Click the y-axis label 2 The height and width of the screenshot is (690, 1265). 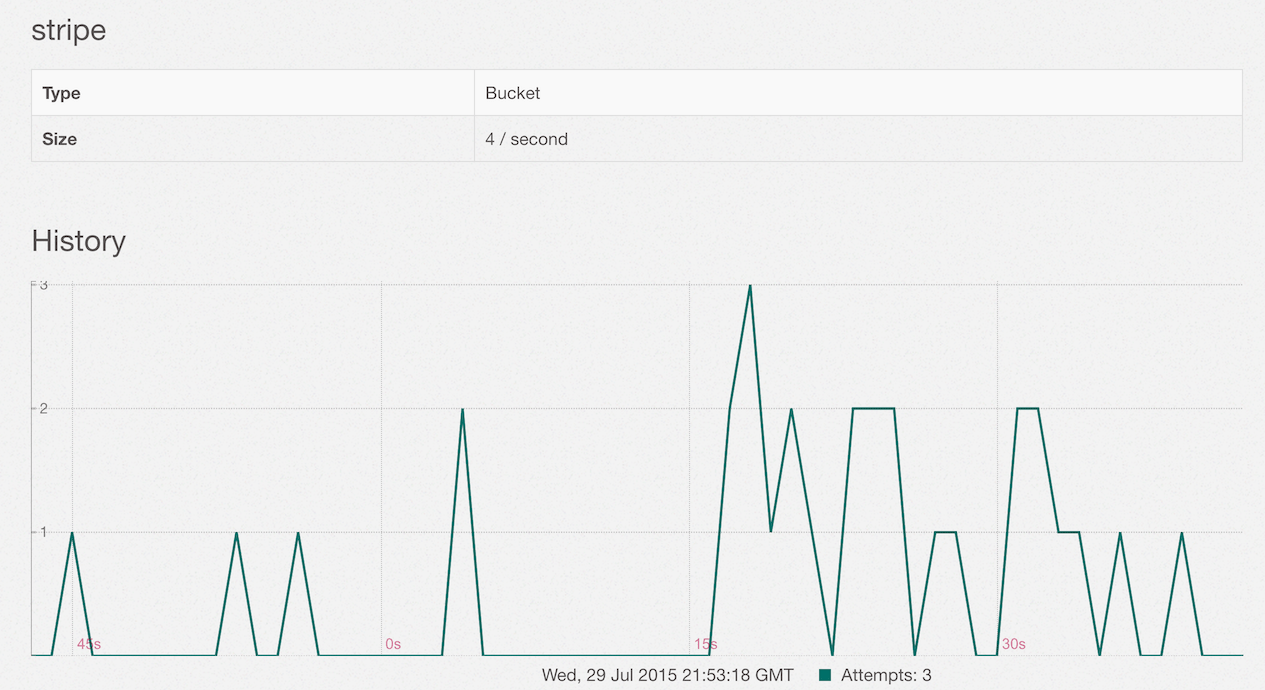coord(43,408)
